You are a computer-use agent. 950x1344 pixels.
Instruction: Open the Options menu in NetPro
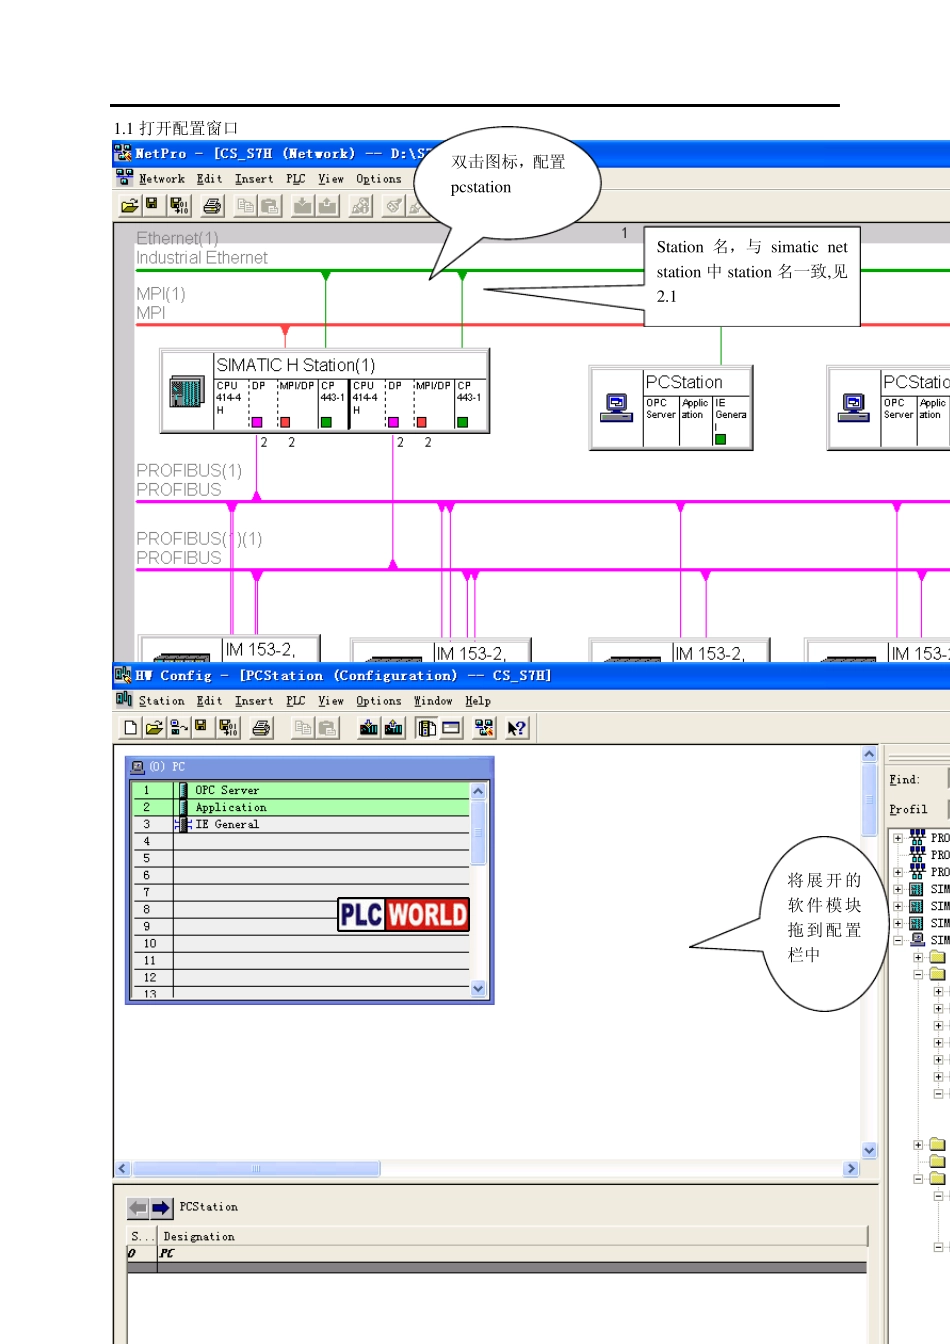378,179
